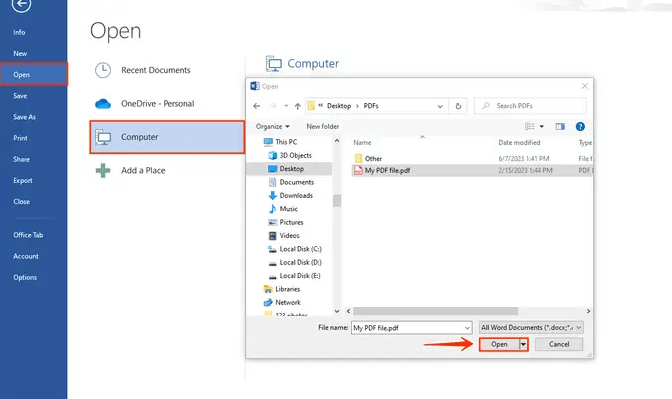Click the OneDrive cloud icon
The width and height of the screenshot is (672, 399).
coord(103,104)
